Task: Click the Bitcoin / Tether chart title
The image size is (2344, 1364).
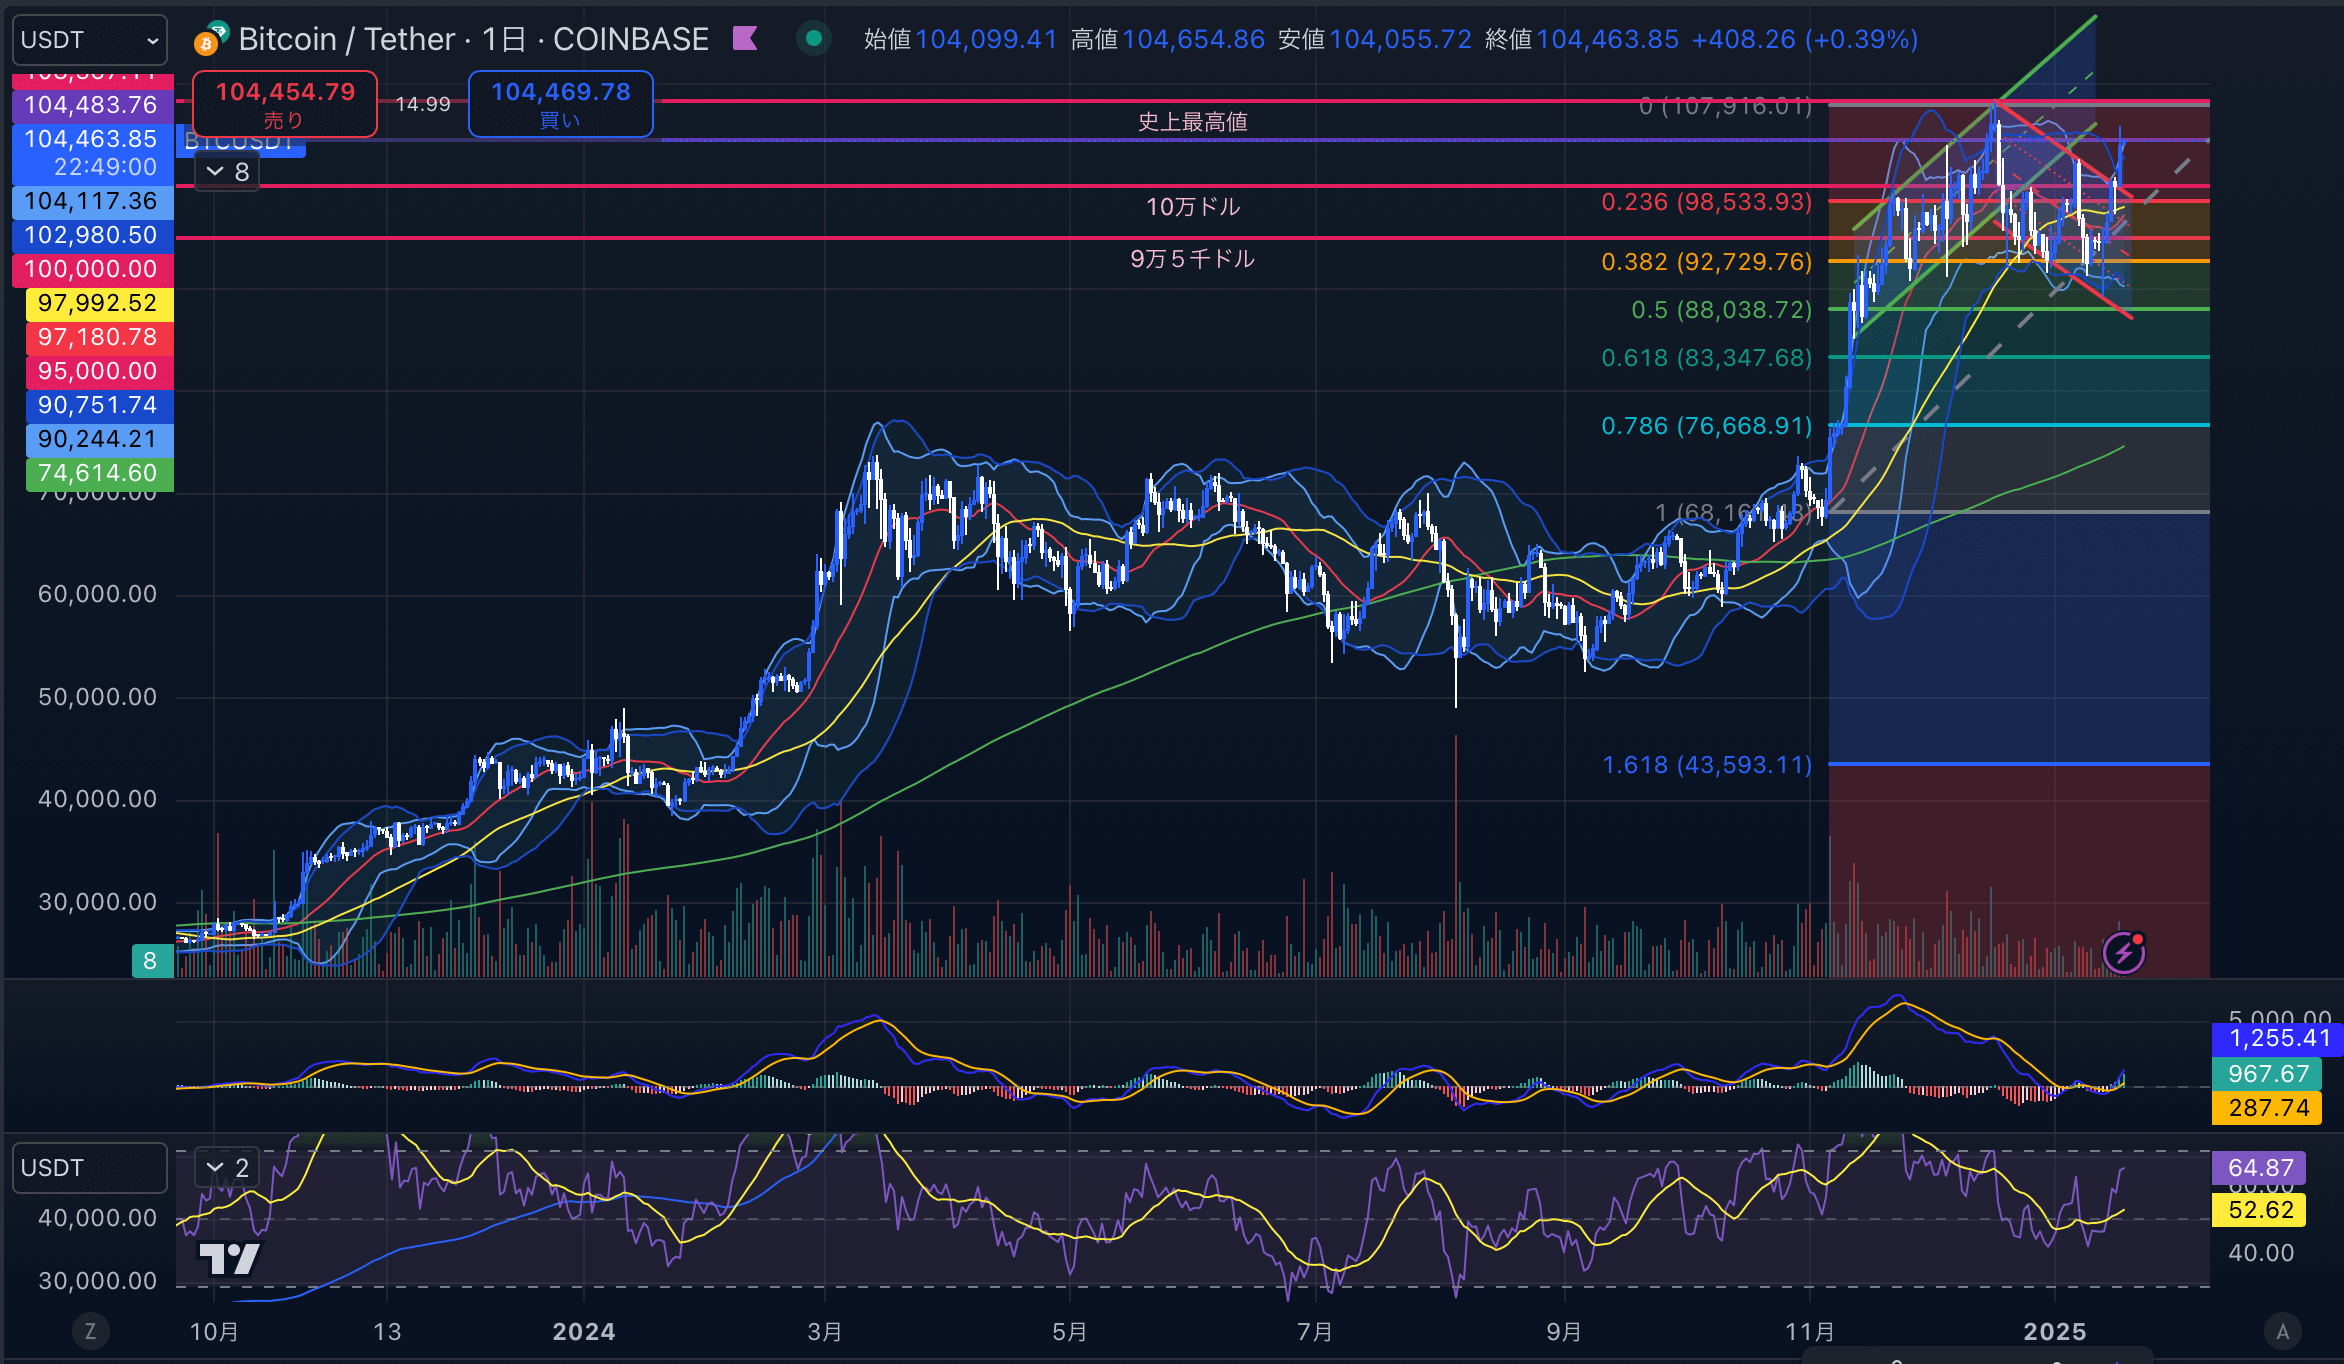Action: coord(473,39)
